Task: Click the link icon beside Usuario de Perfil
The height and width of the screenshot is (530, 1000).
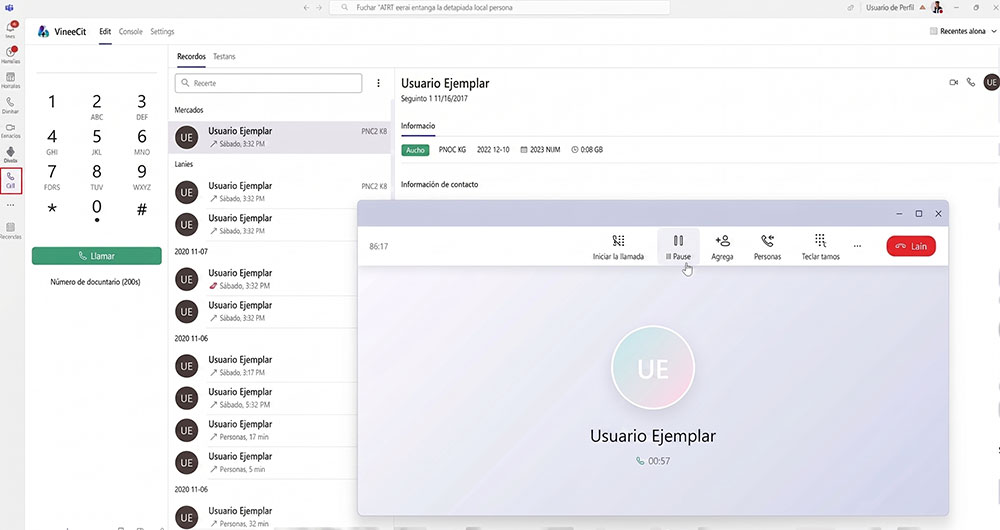Action: coord(850,8)
